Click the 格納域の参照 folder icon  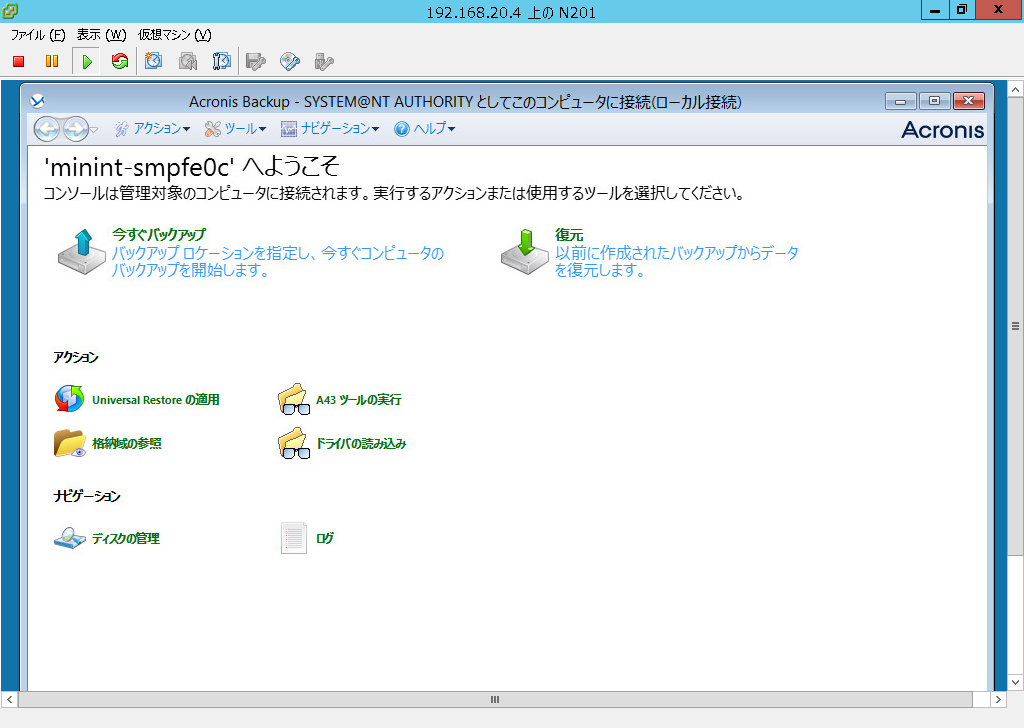(69, 443)
